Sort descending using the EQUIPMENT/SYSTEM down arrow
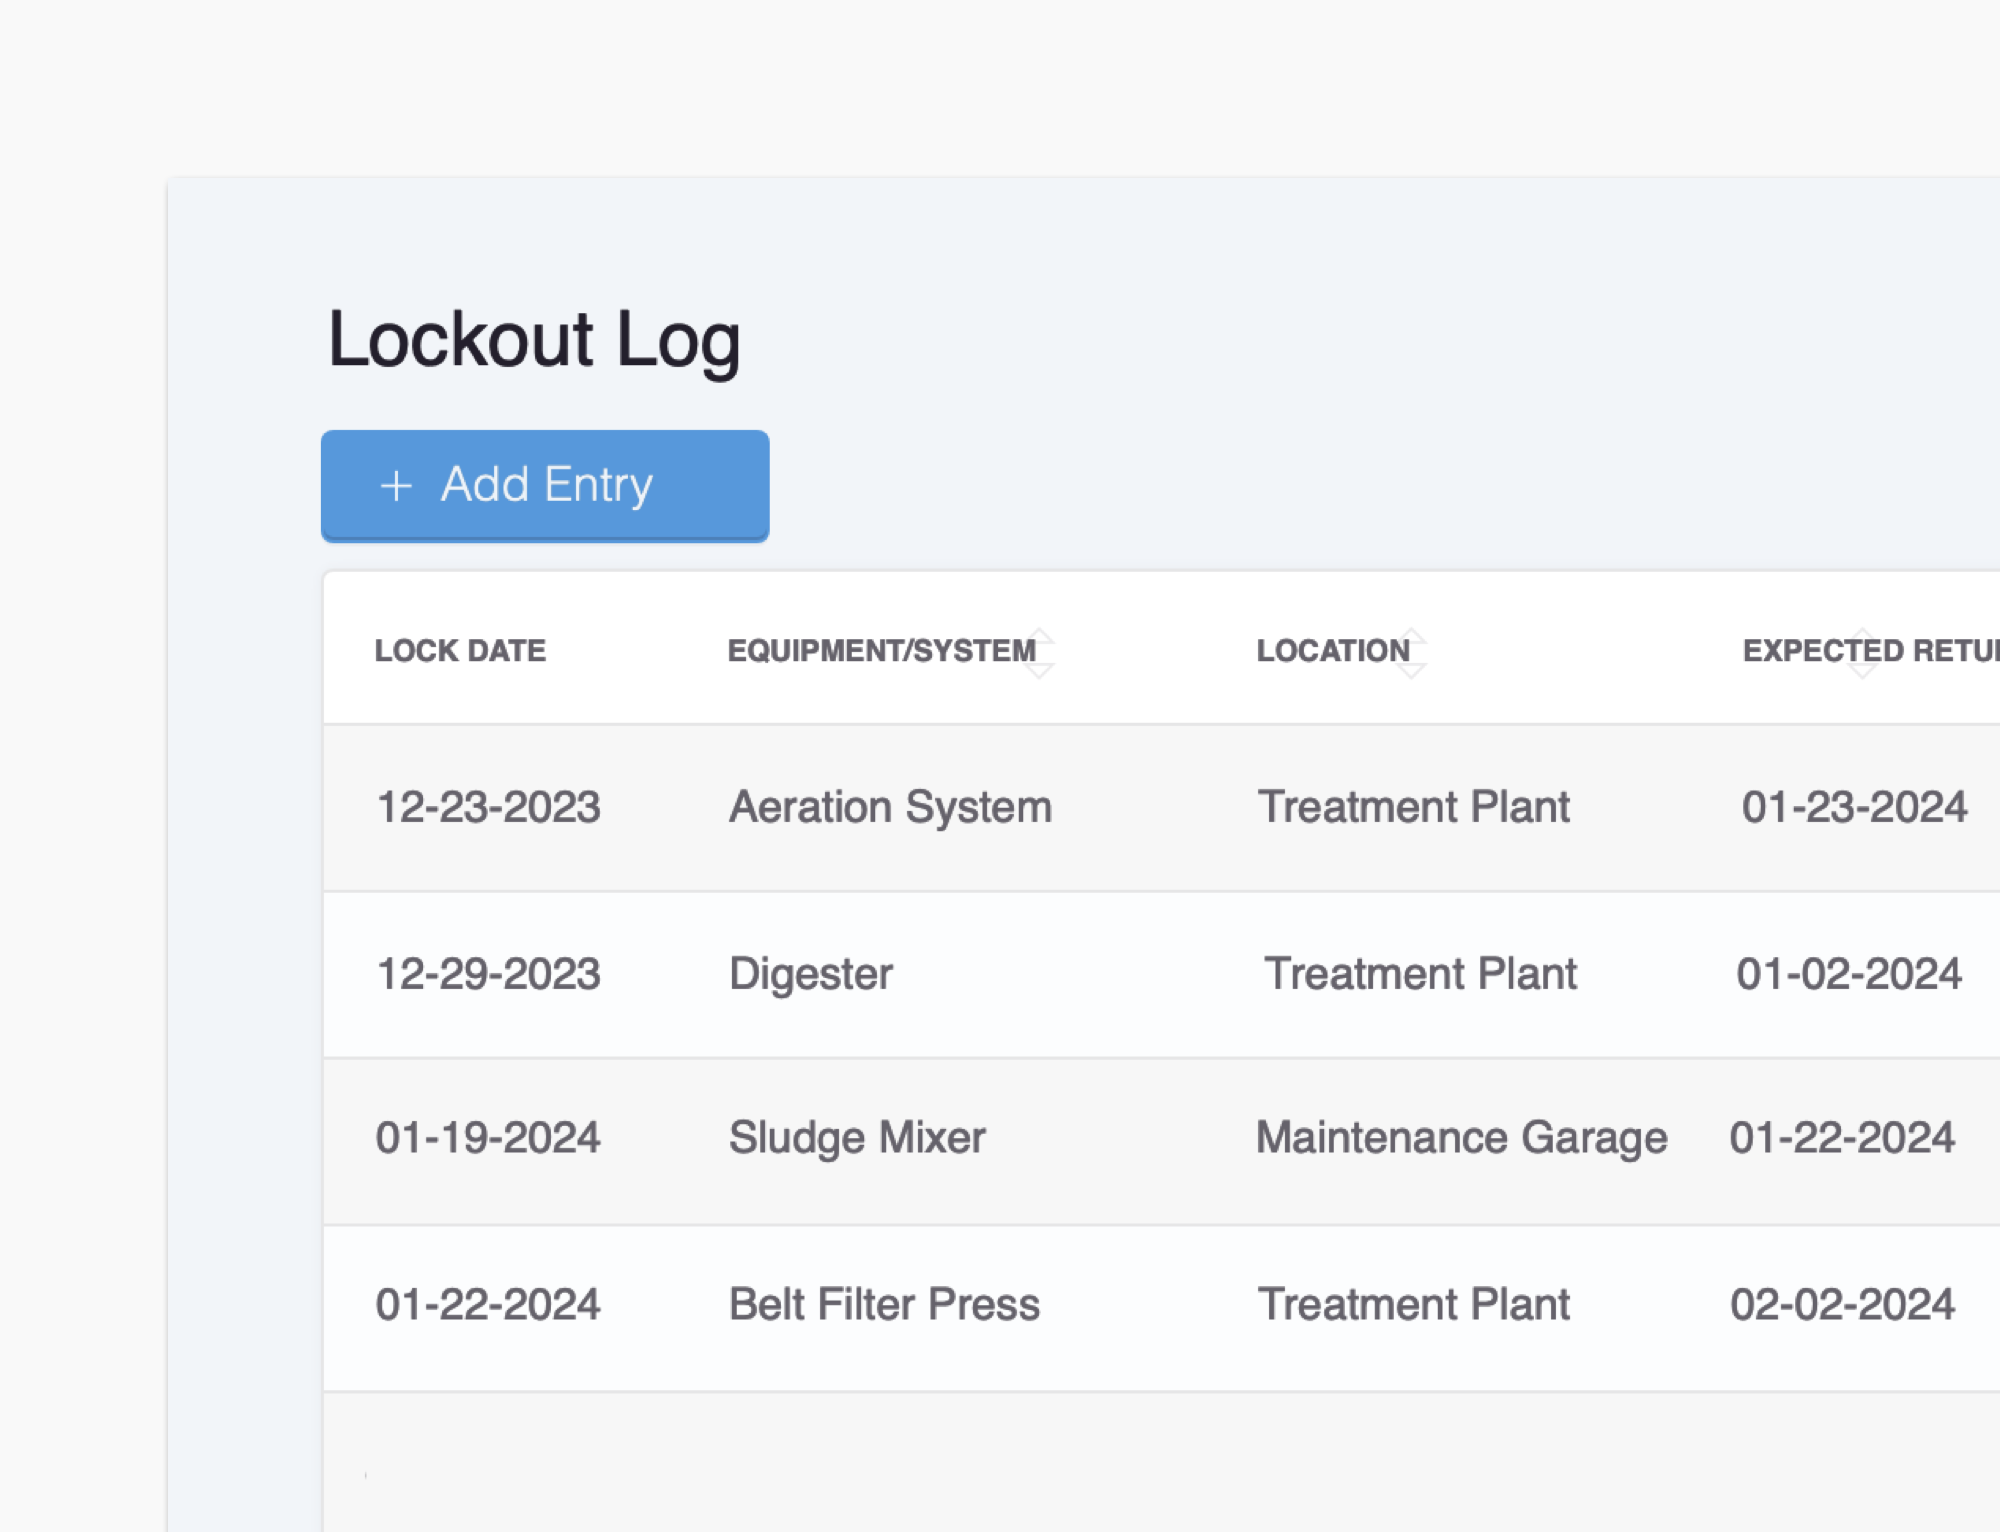 pos(1042,668)
